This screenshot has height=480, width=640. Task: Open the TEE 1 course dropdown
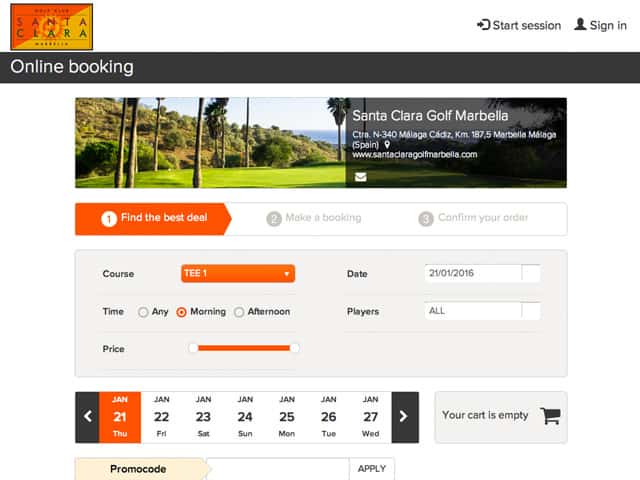pos(238,273)
